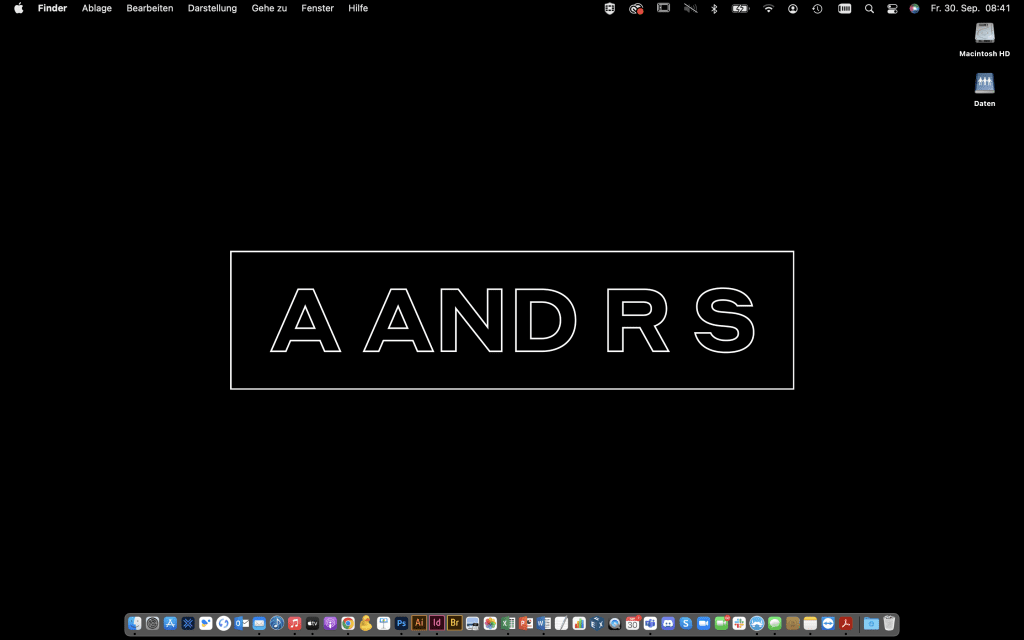Toggle the Bluetooth menu bar icon
This screenshot has width=1024, height=640.
pyautogui.click(x=714, y=8)
